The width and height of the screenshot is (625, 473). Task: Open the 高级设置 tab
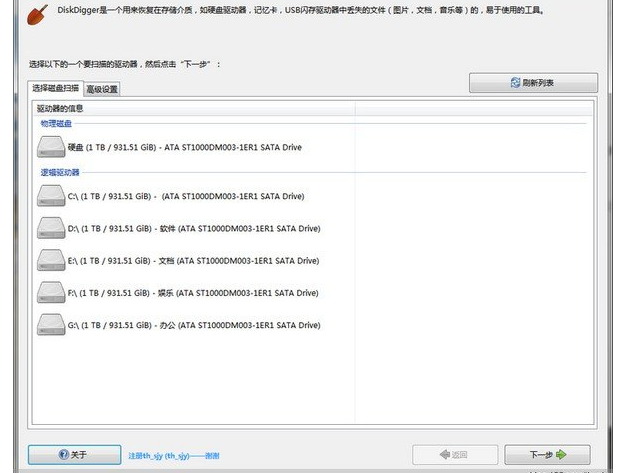[x=102, y=89]
